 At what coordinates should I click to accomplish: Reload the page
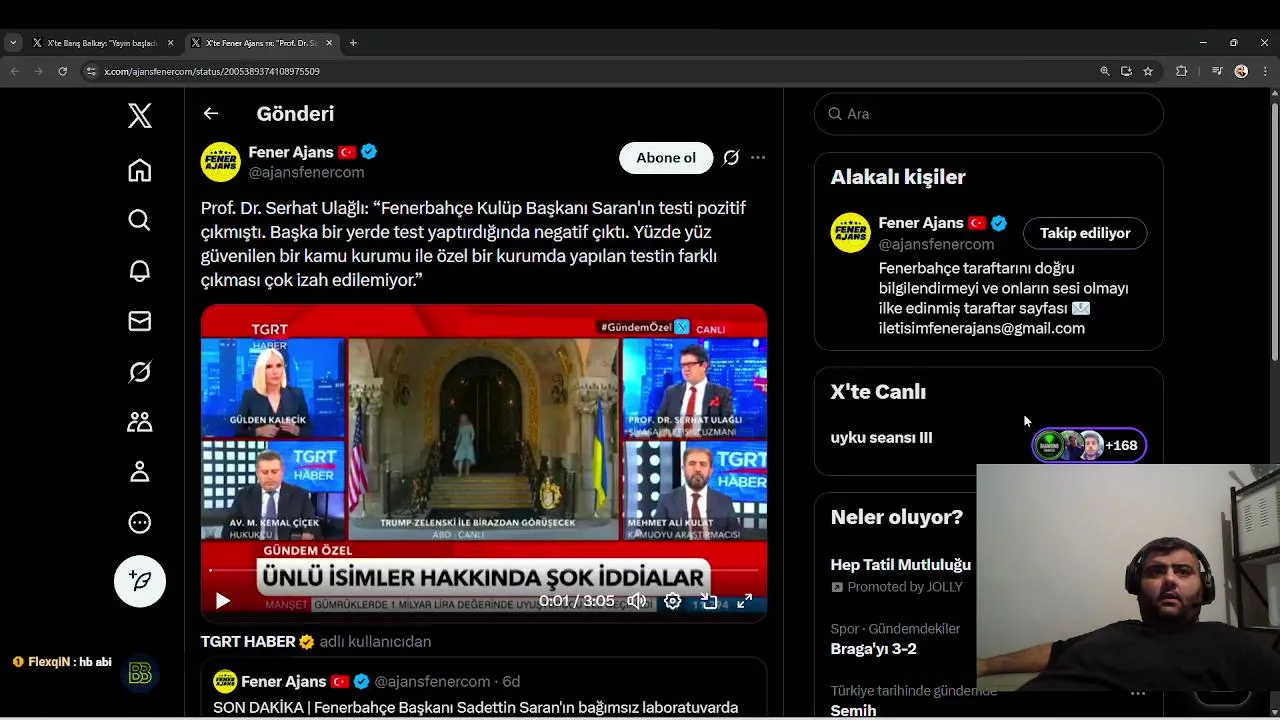[63, 71]
